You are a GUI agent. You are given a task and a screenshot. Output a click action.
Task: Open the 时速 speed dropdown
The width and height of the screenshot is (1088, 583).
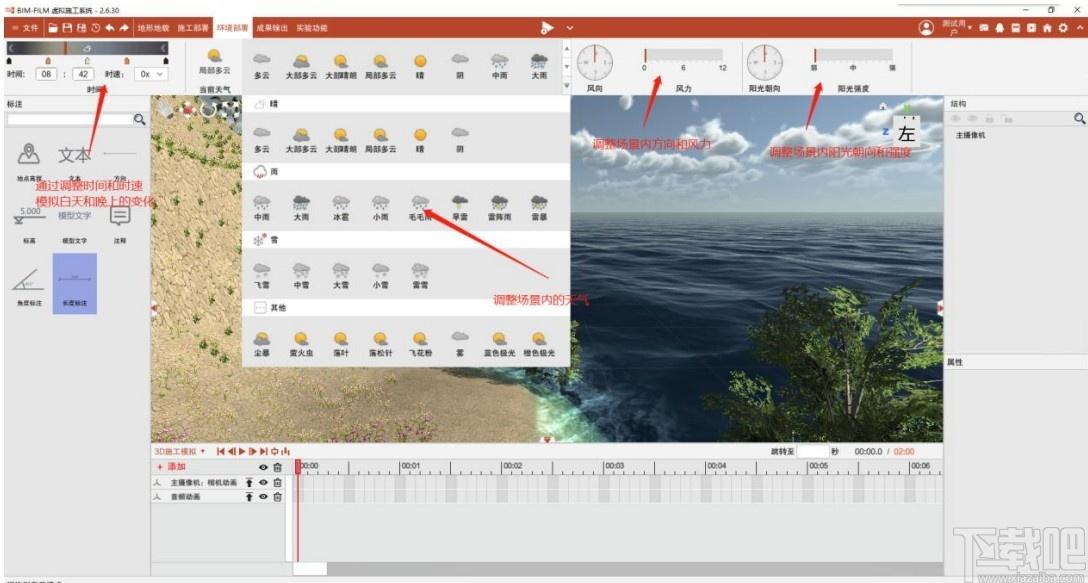point(151,74)
